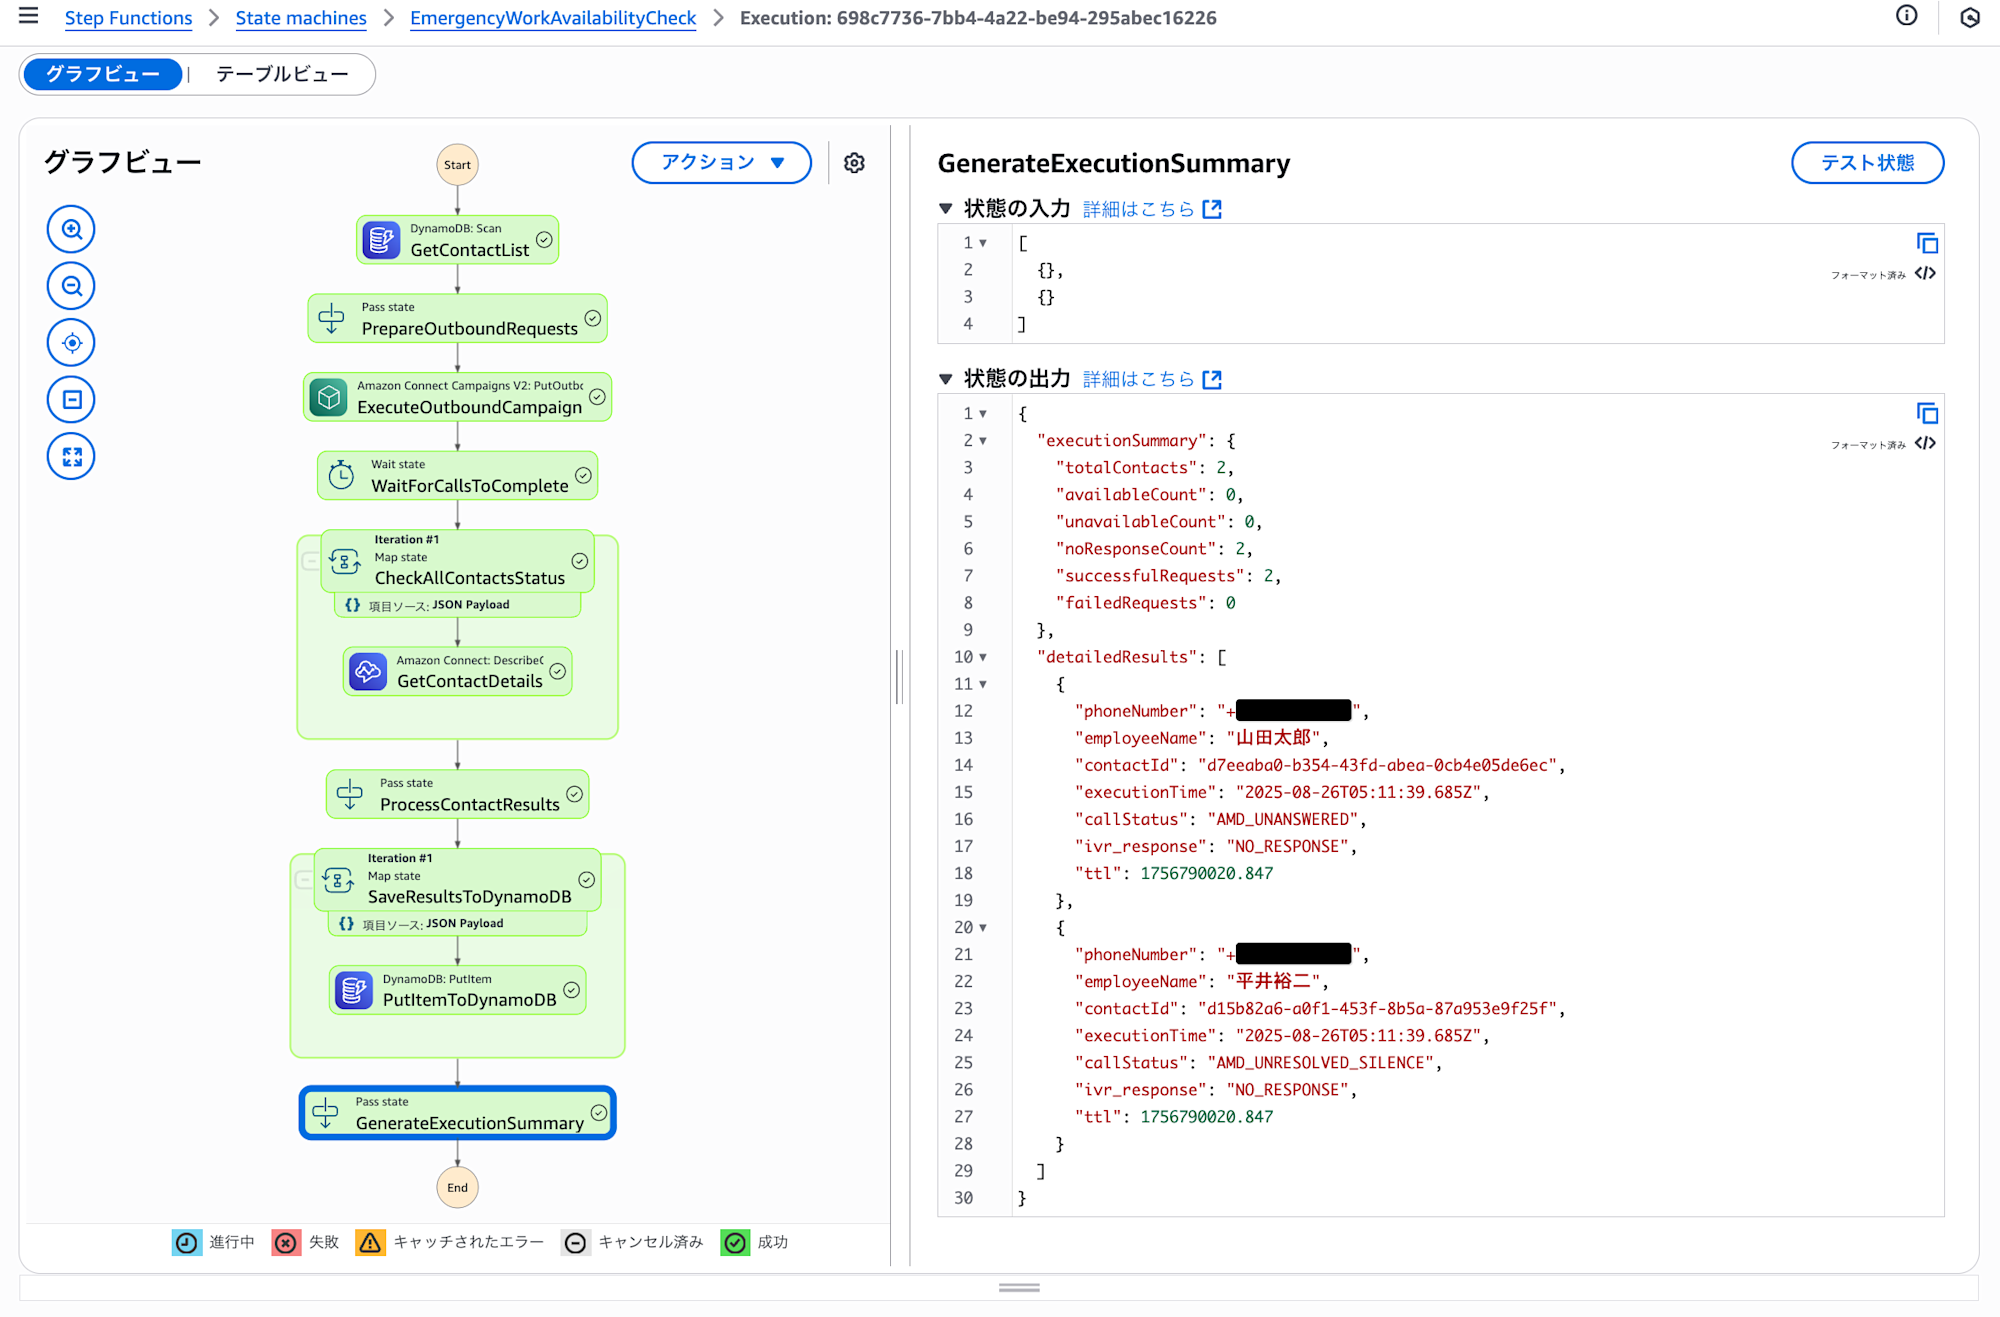
Task: Collapse the CheckAllContactsStatus map group
Action: (310, 561)
